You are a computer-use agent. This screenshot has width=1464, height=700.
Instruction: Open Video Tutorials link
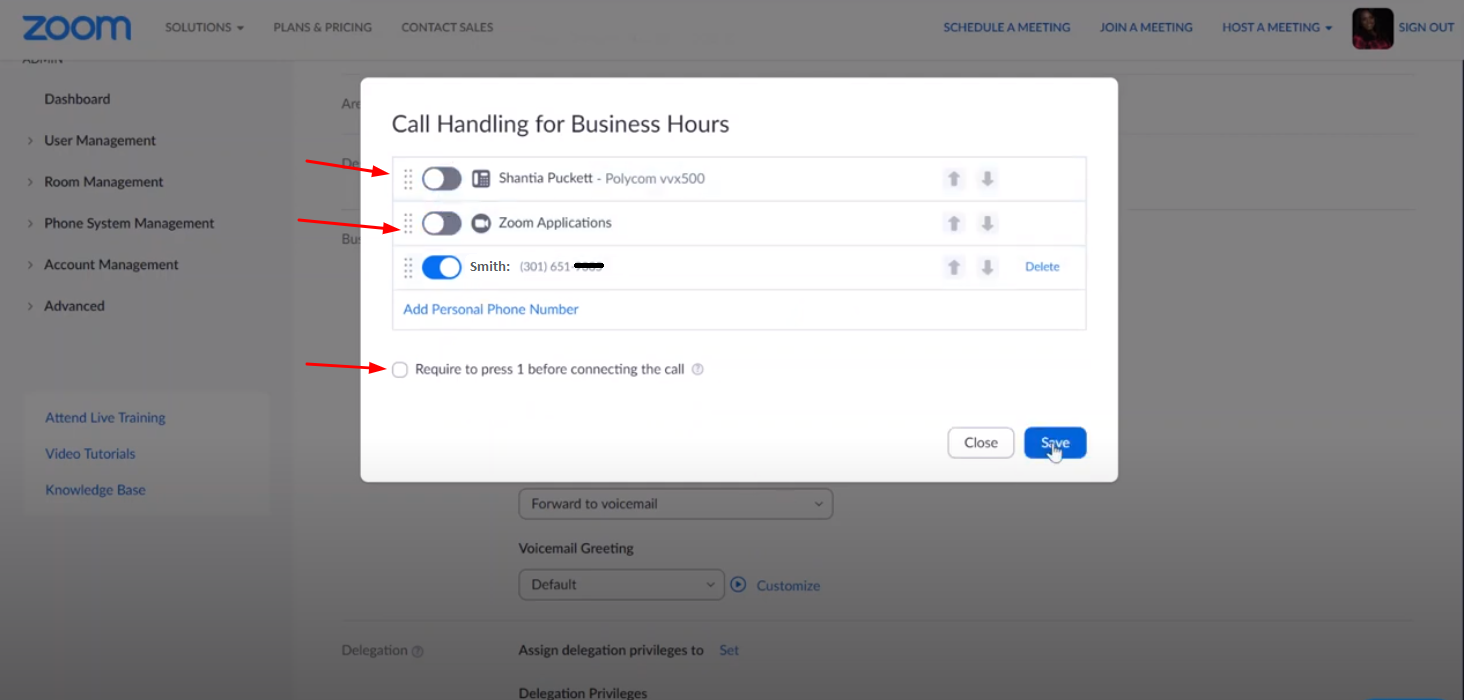point(90,454)
